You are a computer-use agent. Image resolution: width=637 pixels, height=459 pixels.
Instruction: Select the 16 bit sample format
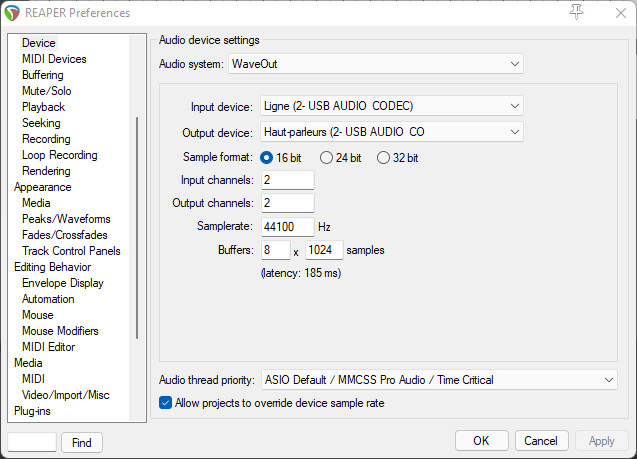[267, 157]
